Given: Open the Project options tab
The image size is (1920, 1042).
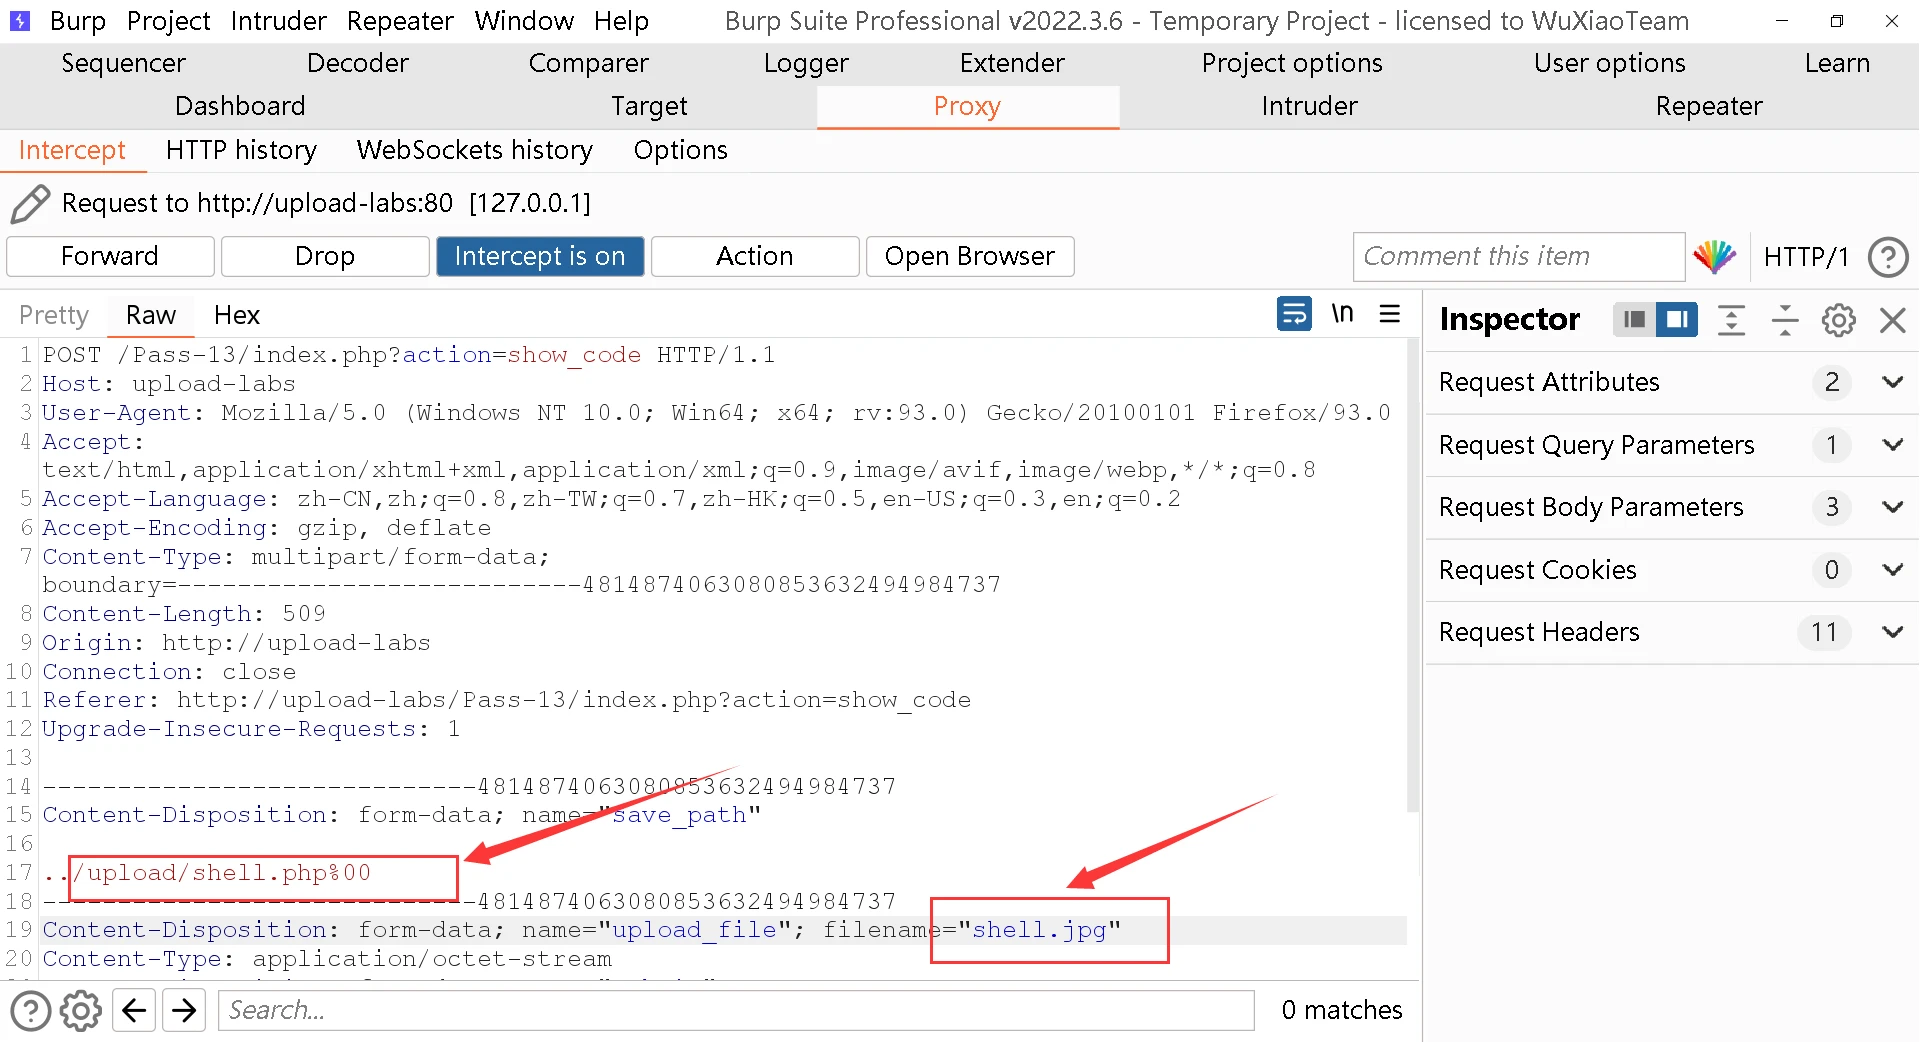Looking at the screenshot, I should click(x=1292, y=63).
